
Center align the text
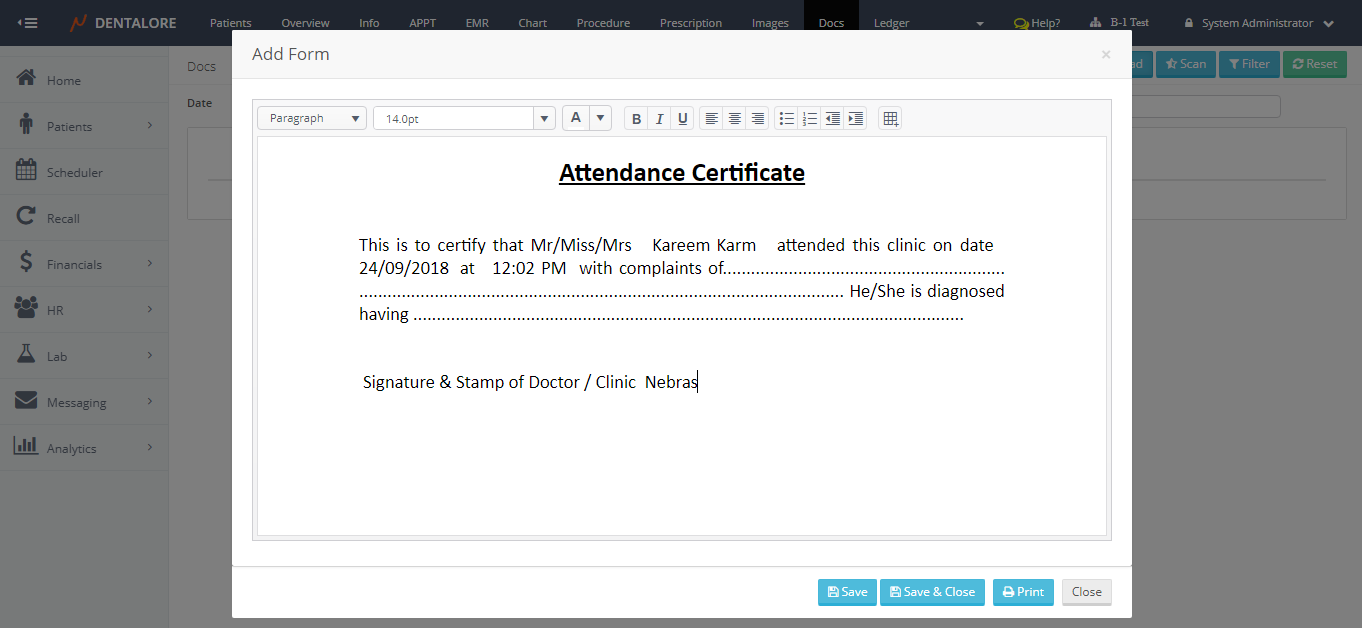(734, 119)
